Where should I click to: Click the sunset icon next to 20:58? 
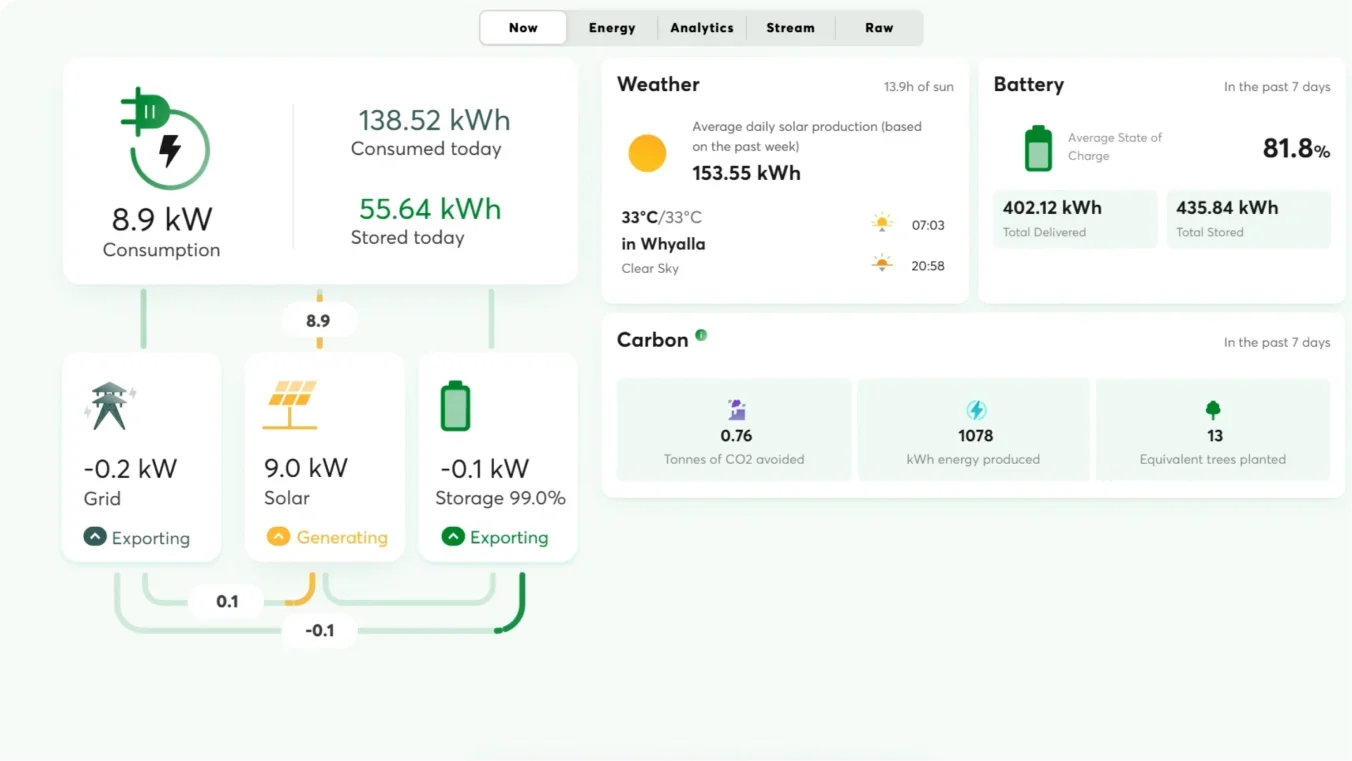(882, 264)
